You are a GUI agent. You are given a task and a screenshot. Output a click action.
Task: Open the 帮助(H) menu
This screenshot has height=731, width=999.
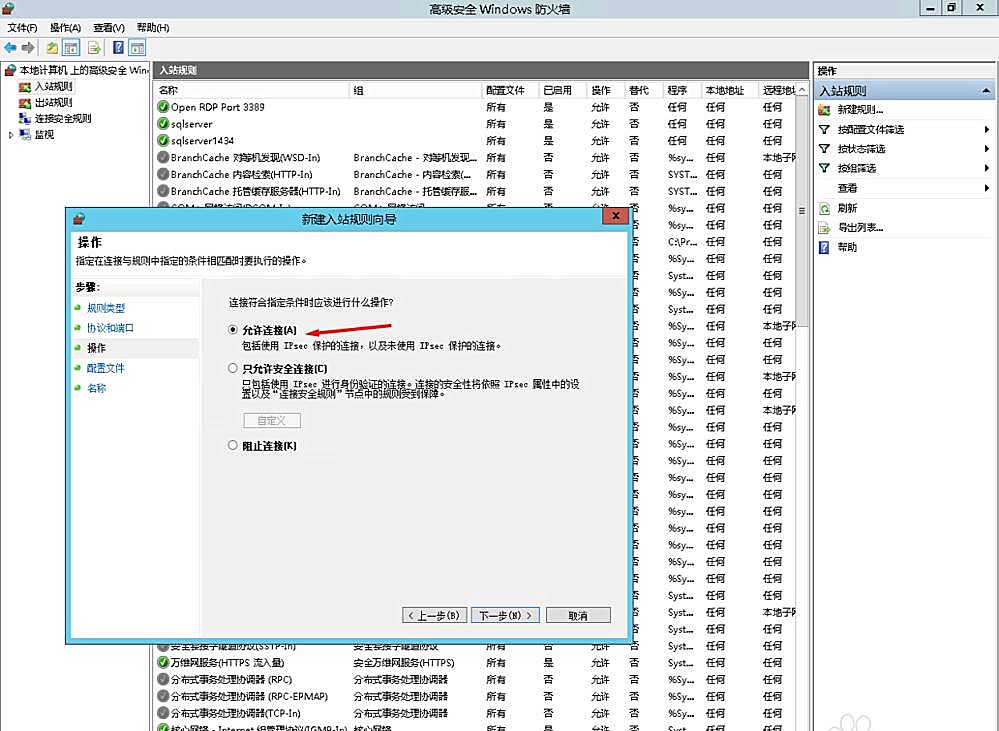[x=153, y=27]
